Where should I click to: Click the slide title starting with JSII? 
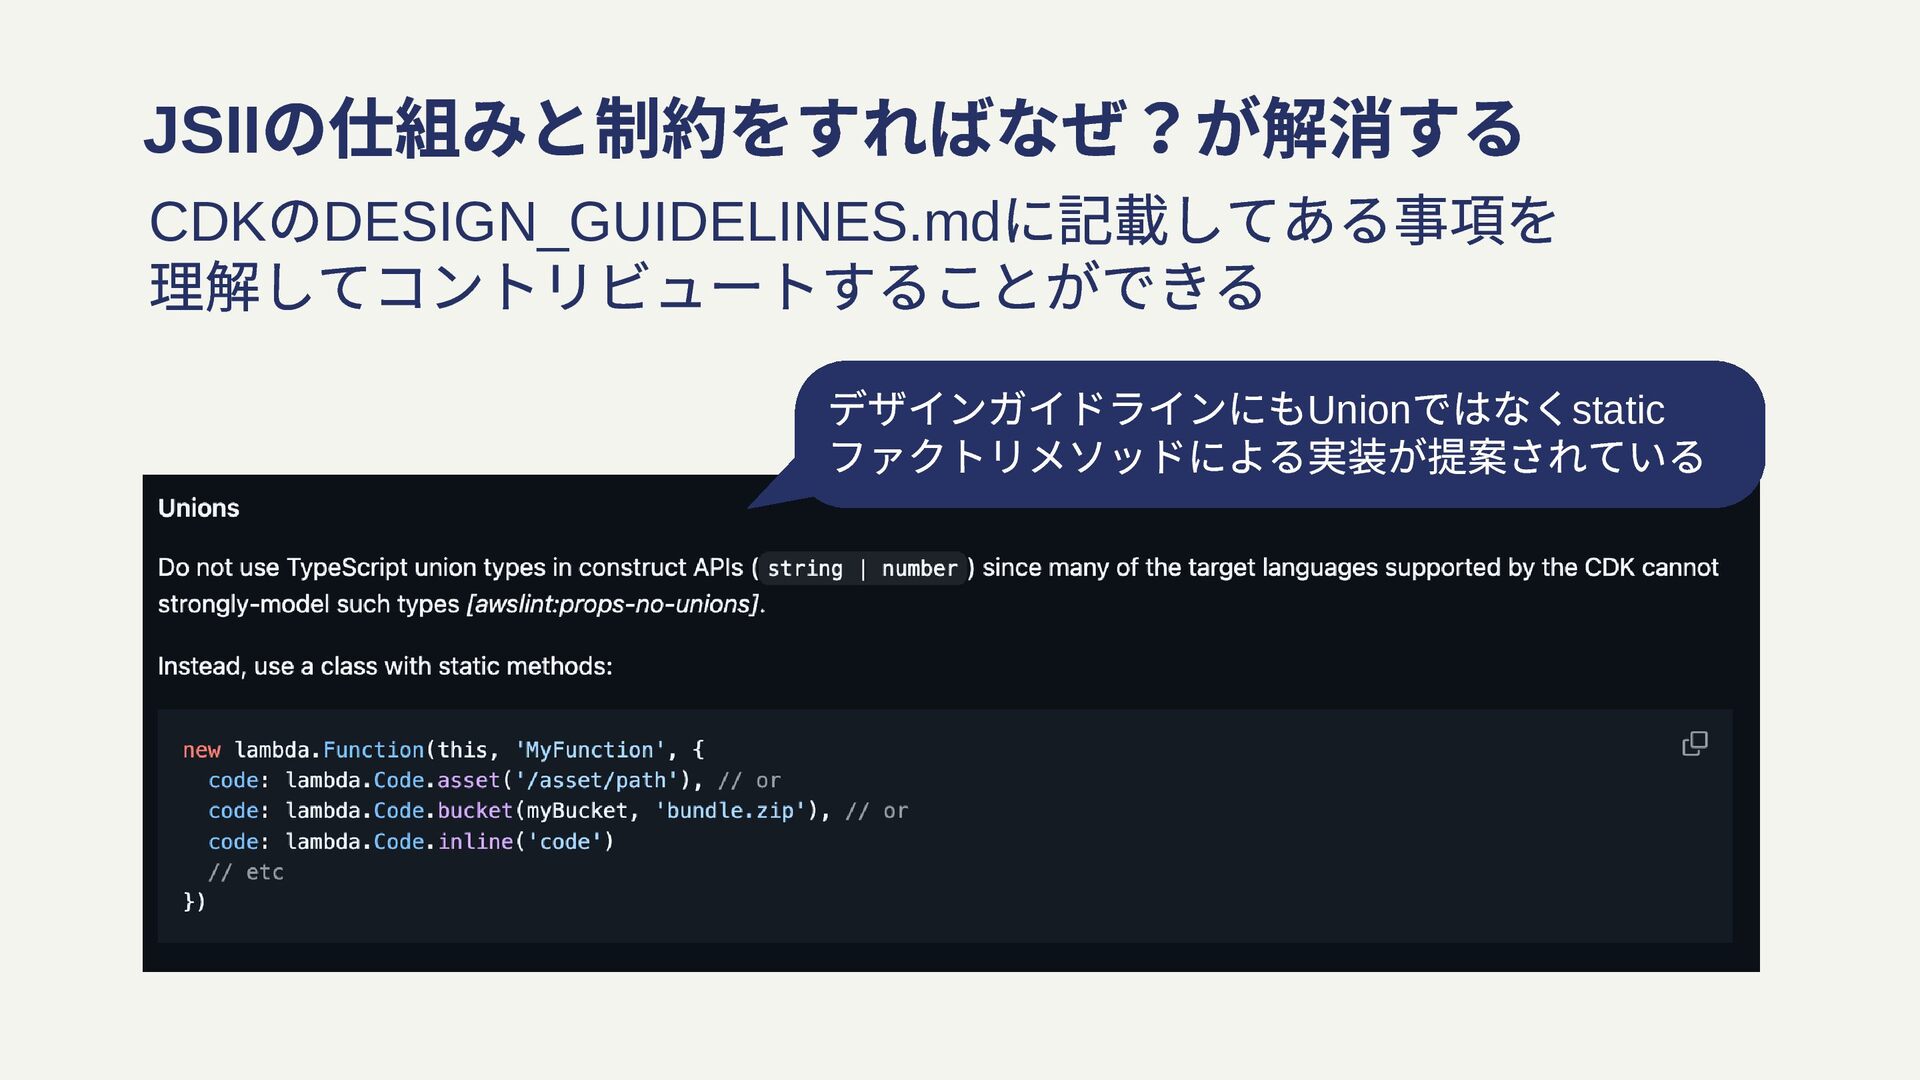point(832,130)
